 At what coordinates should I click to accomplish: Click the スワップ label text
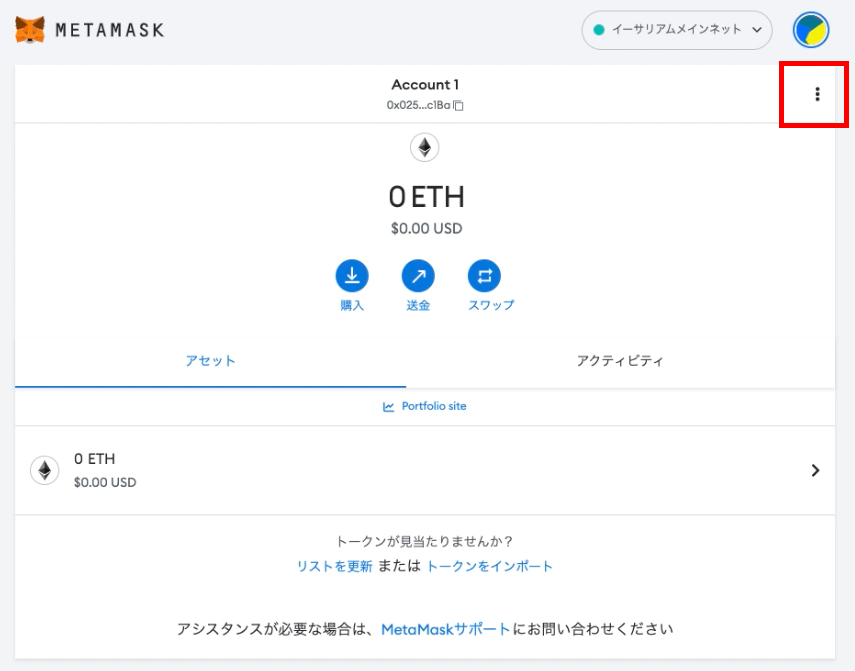491,305
